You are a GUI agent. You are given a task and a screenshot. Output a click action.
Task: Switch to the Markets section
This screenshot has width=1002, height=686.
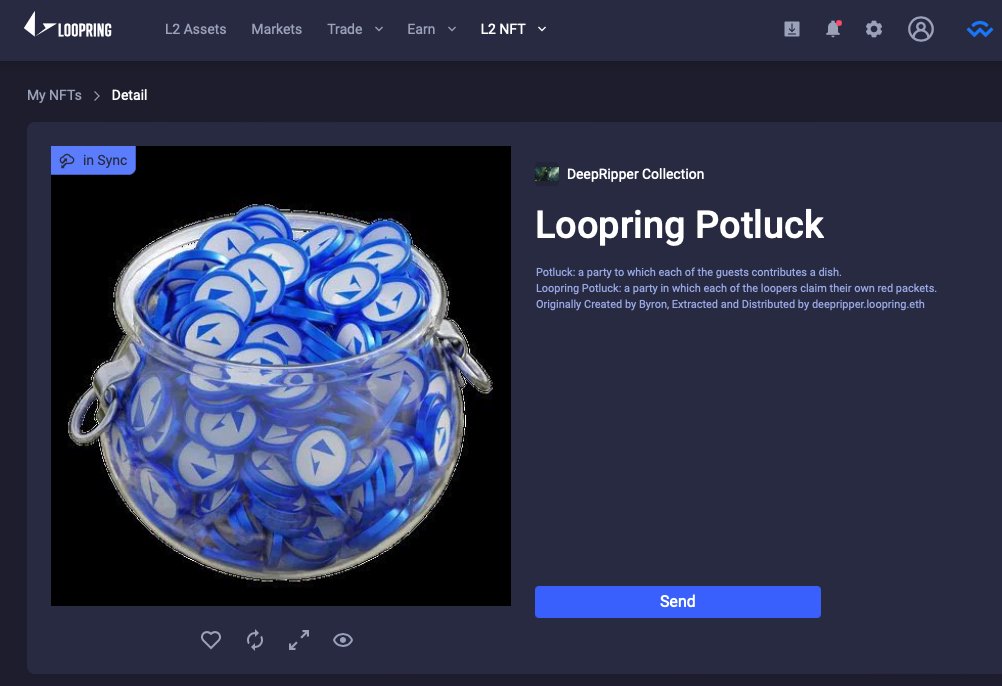(276, 29)
